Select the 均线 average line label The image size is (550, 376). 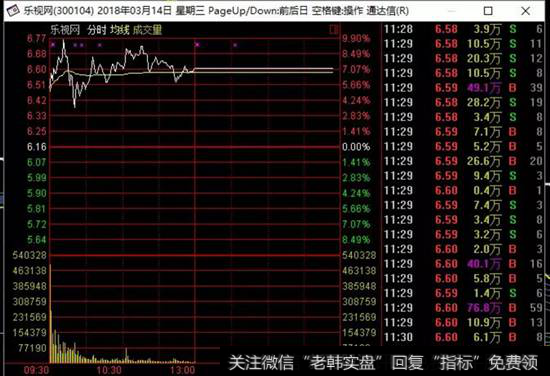click(x=120, y=30)
